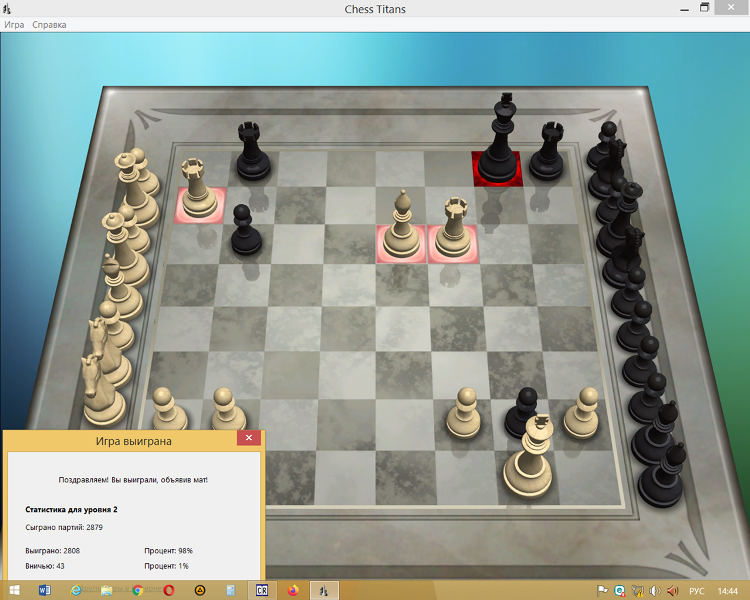Open the Windows Start button
Screen dimensions: 750x600
16,590
